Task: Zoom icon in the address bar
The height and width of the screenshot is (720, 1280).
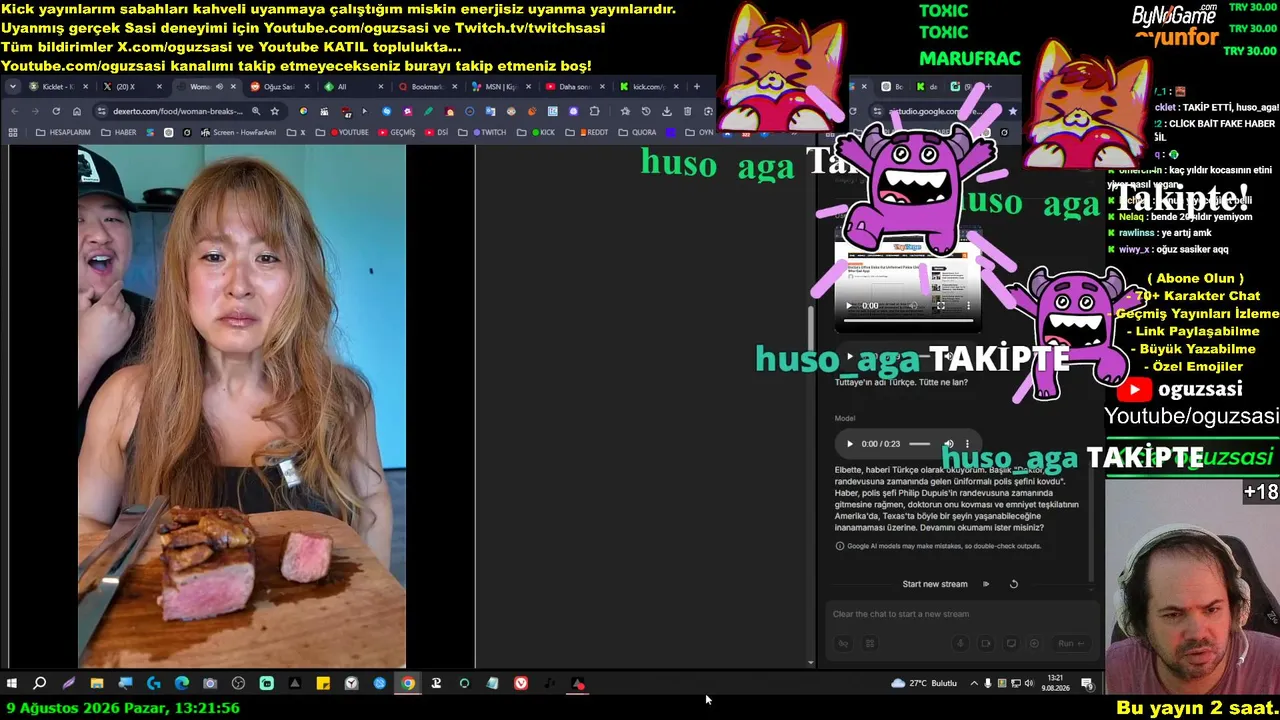Action: 256,111
